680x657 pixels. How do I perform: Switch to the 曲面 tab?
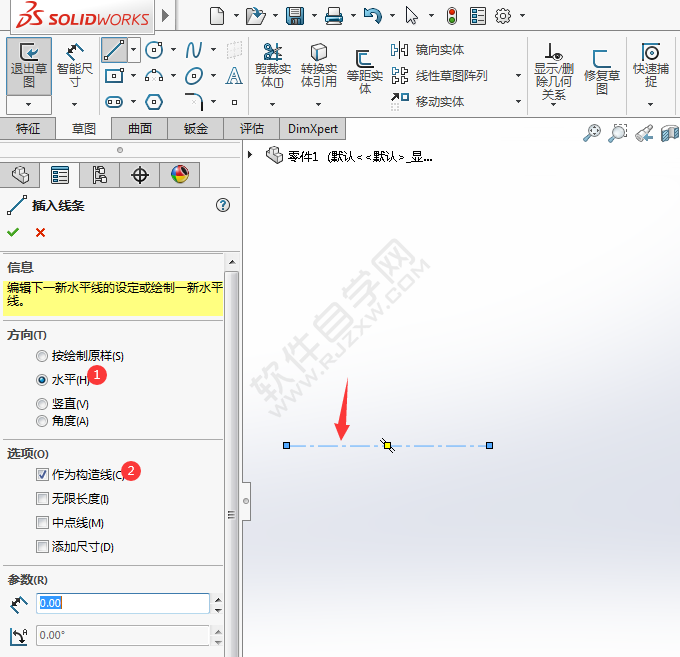(x=140, y=129)
